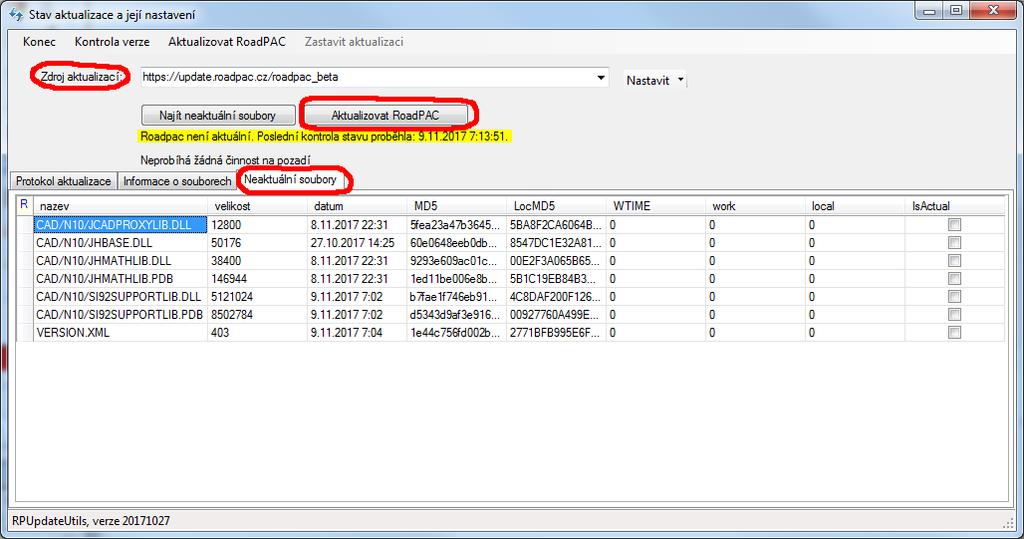
Task: Maximize the Stav aktualizace window
Action: 956,11
